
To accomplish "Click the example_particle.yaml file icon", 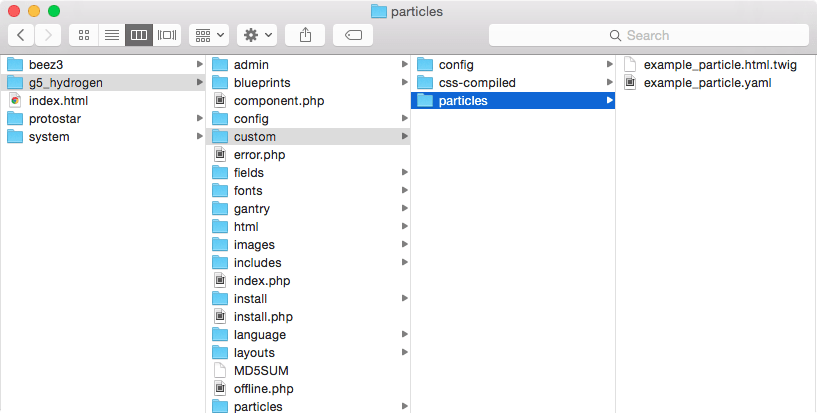I will tap(630, 82).
